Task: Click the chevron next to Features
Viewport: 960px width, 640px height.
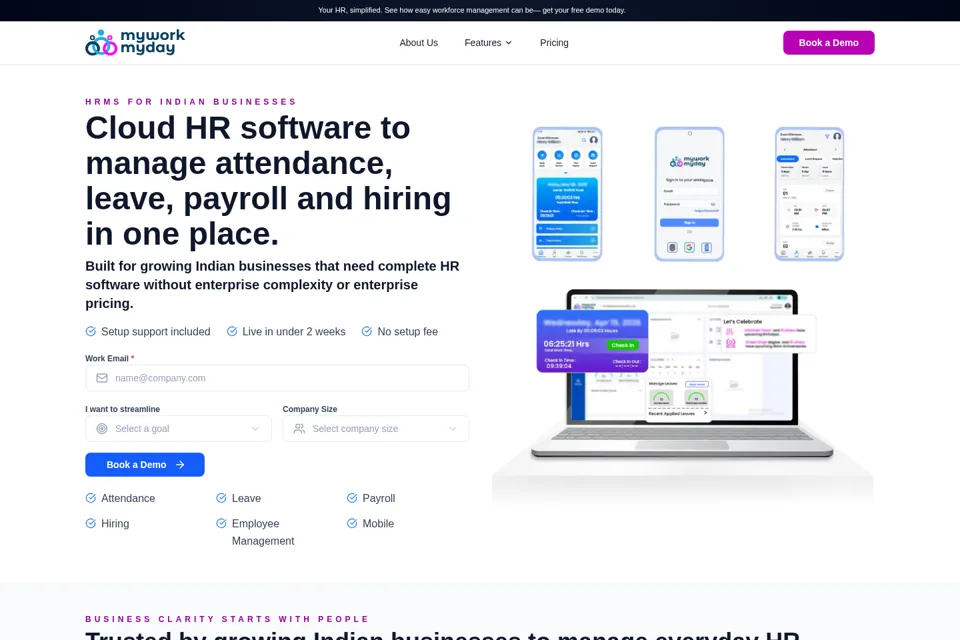Action: point(508,43)
